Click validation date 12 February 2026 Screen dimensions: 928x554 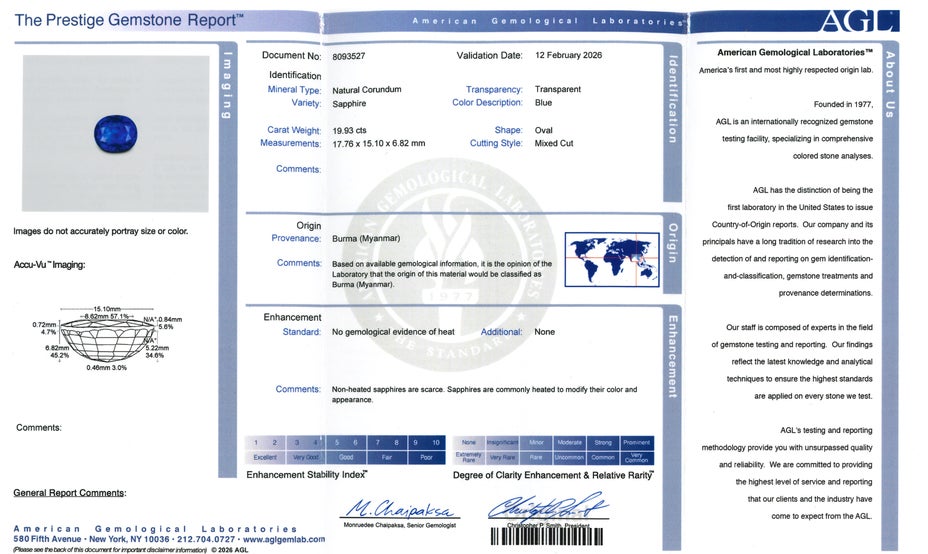point(568,55)
